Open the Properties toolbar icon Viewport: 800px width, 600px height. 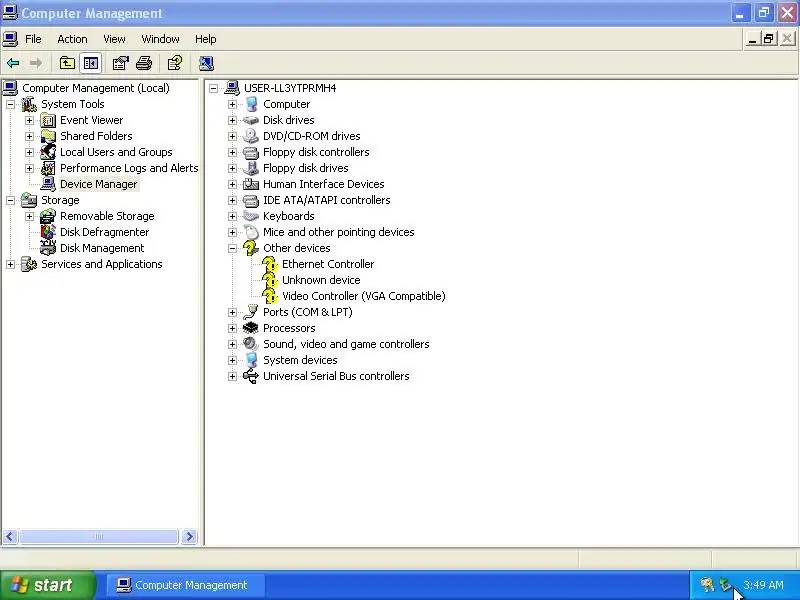(x=120, y=63)
